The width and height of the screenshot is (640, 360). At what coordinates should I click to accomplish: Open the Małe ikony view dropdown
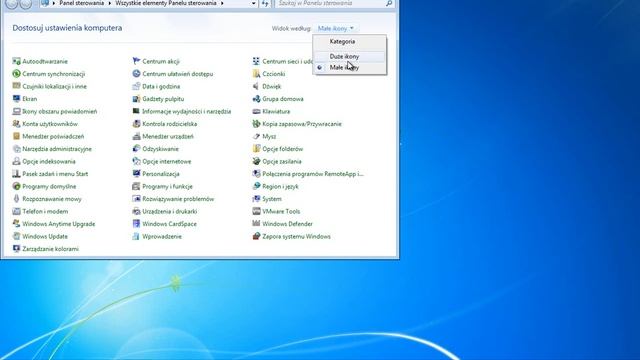pos(336,29)
